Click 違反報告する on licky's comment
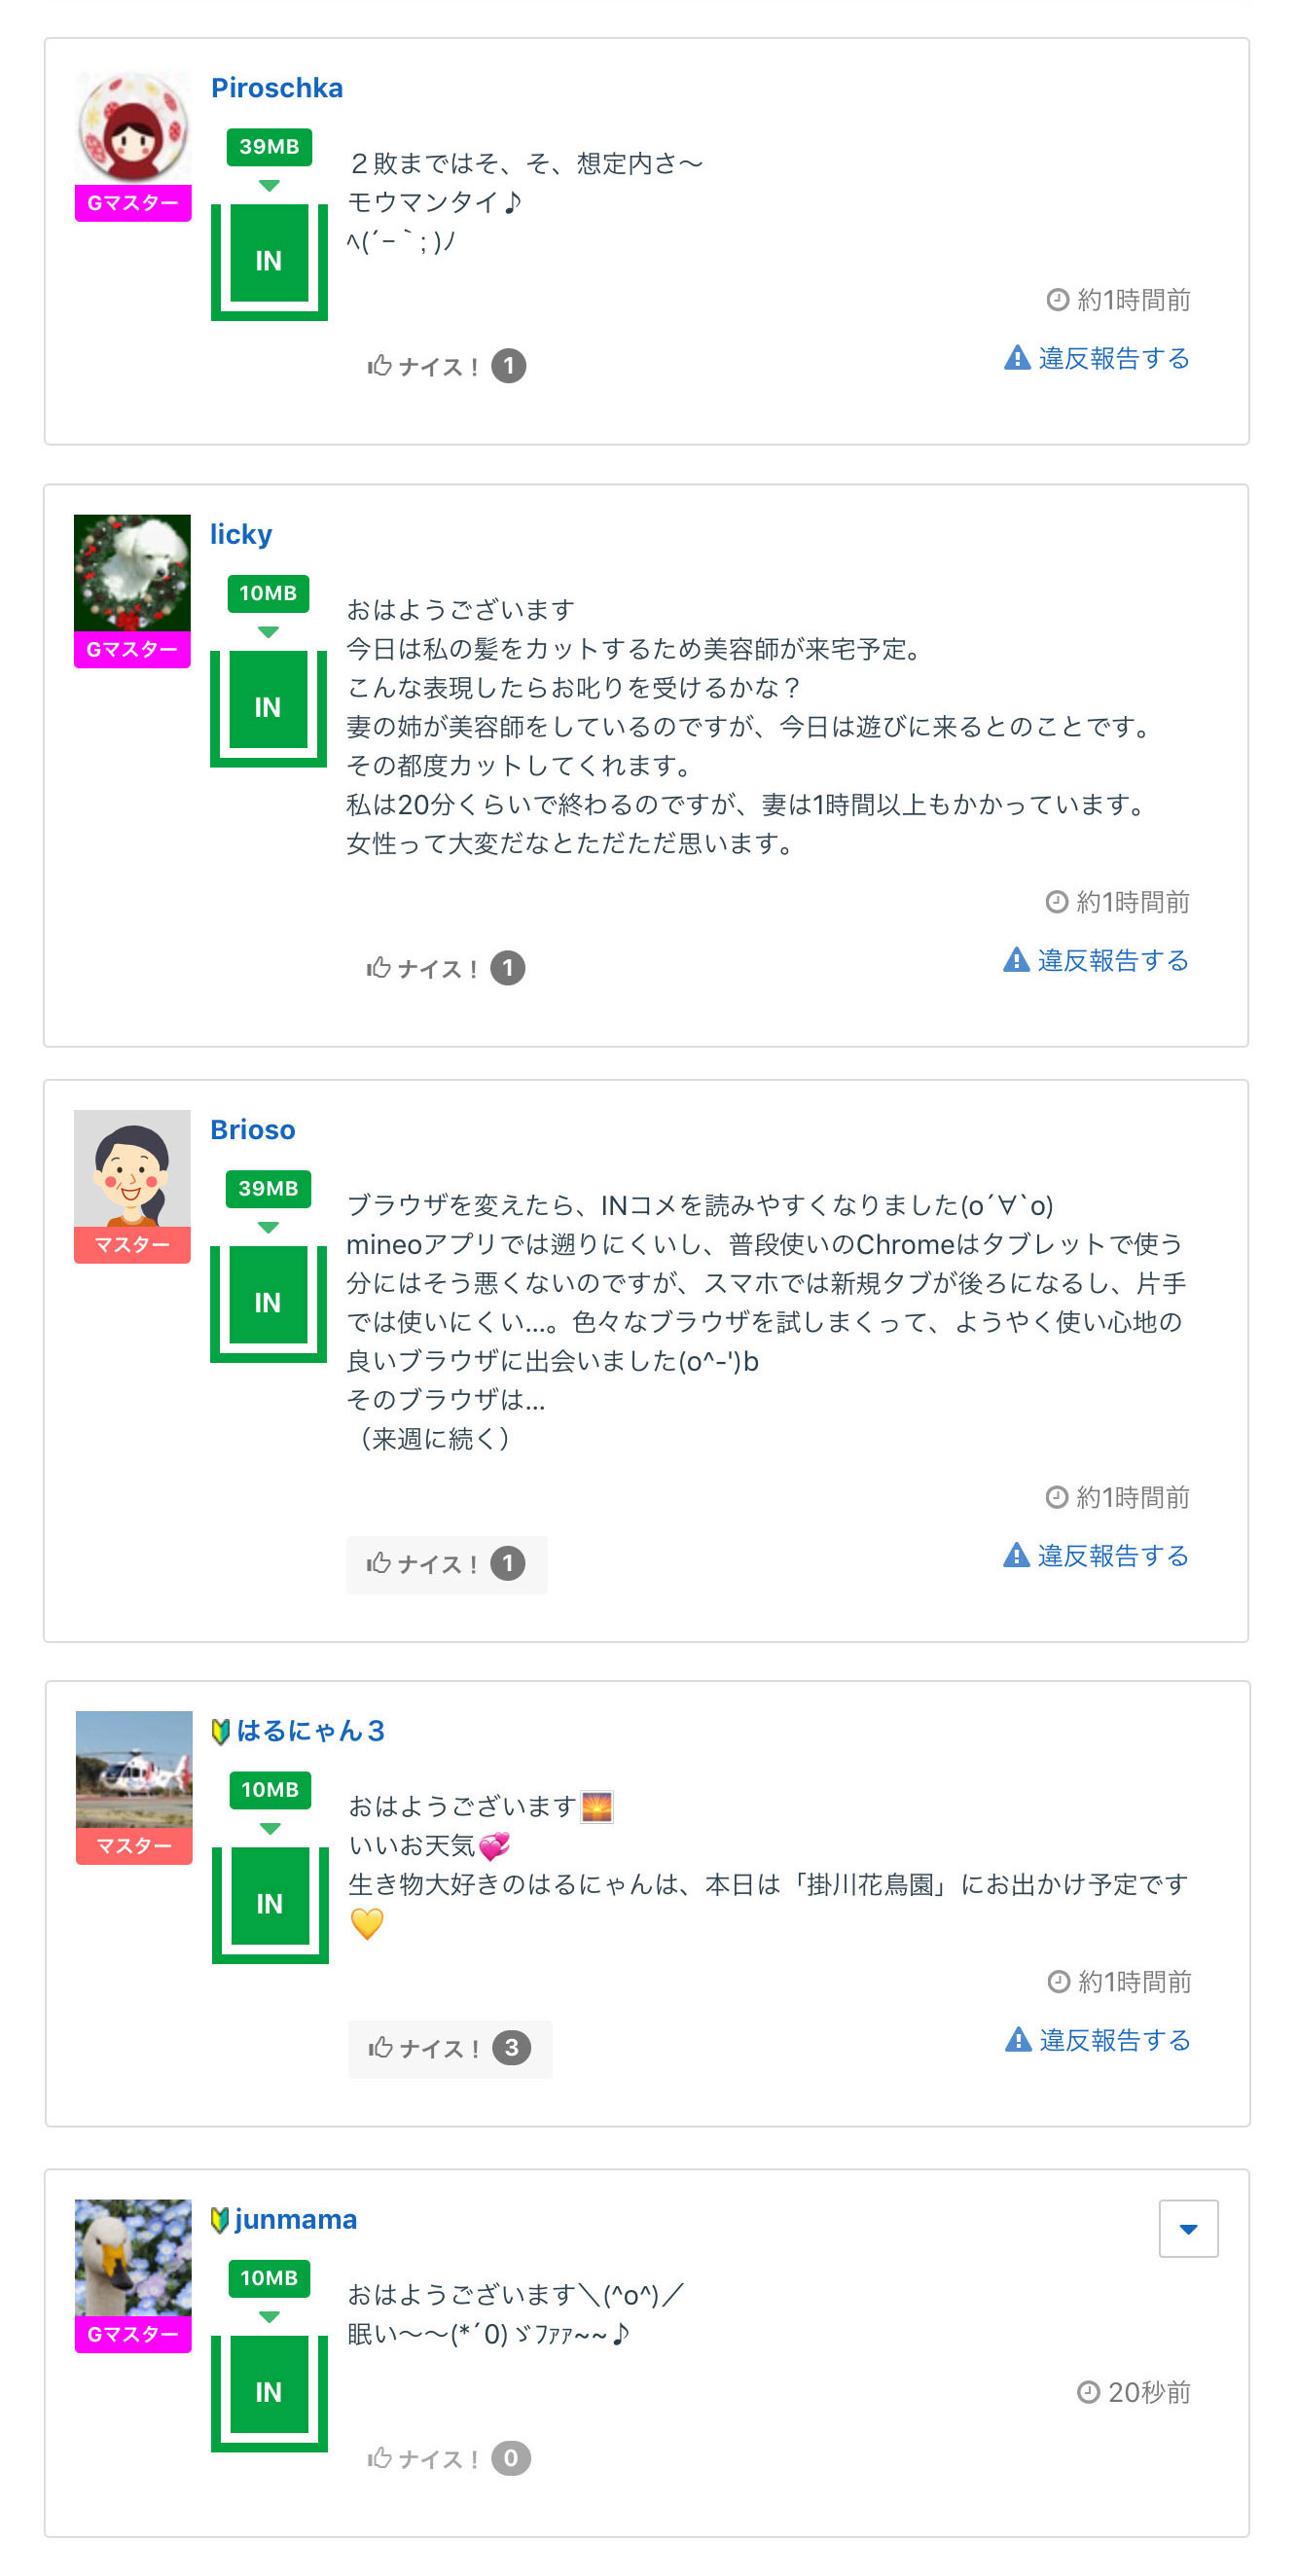Image resolution: width=1297 pixels, height=2576 pixels. [x=1096, y=960]
